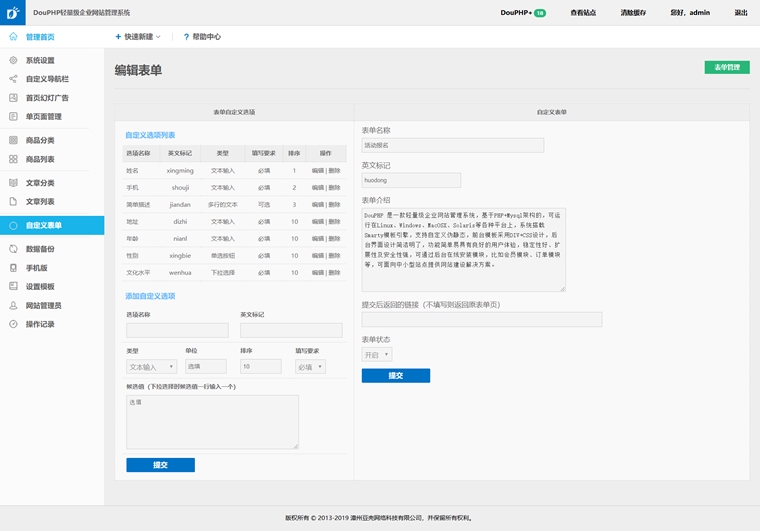Open the 类型 dropdown showing 文本输入
The width and height of the screenshot is (760, 531).
tap(151, 367)
